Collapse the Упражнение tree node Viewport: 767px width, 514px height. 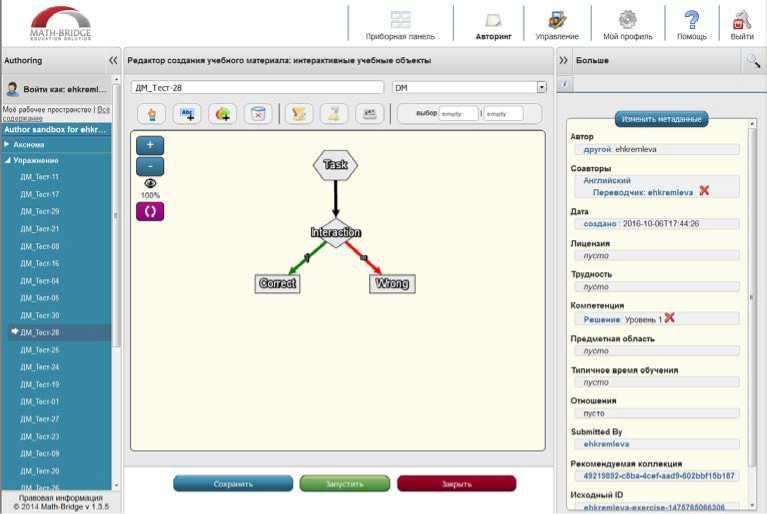(x=7, y=160)
